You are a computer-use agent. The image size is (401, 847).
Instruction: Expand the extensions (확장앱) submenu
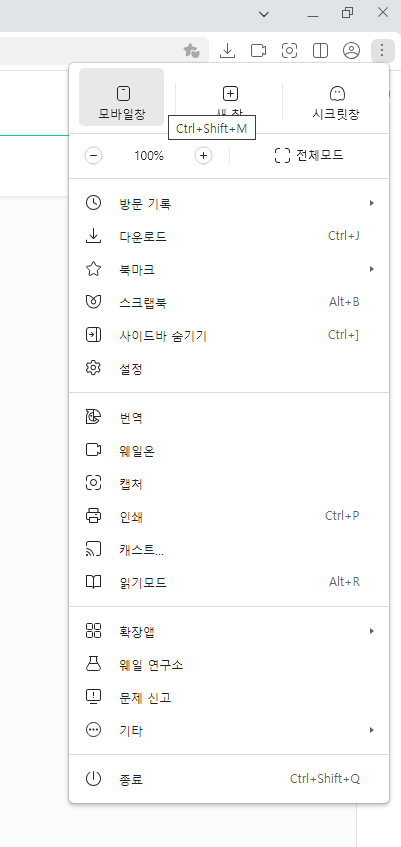(229, 631)
